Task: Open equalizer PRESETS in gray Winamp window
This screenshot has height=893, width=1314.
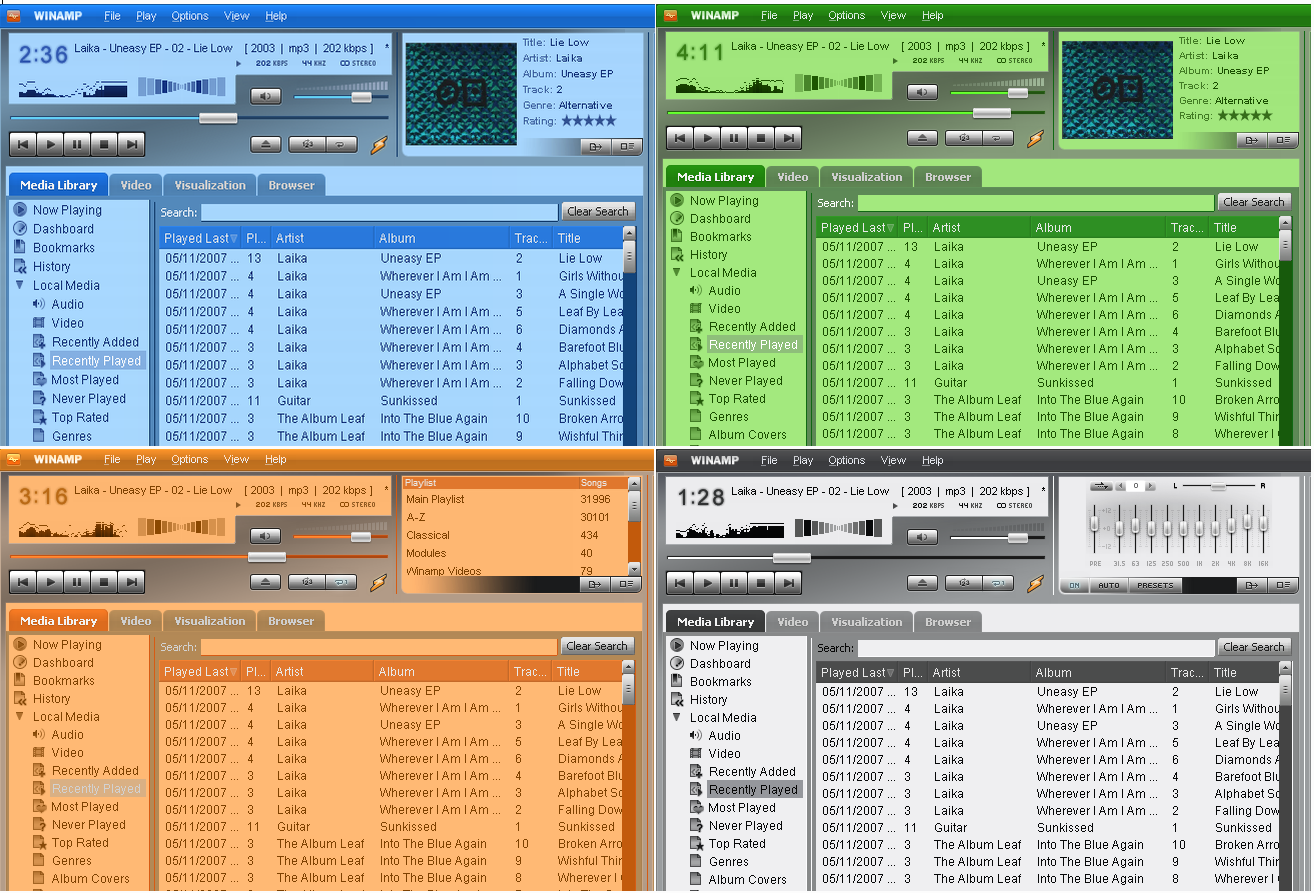Action: click(x=1155, y=586)
